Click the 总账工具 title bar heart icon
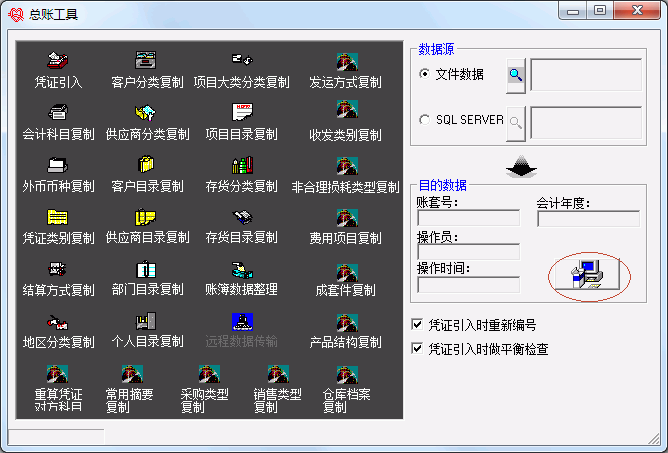Screen dimensions: 668x453 tap(16, 15)
